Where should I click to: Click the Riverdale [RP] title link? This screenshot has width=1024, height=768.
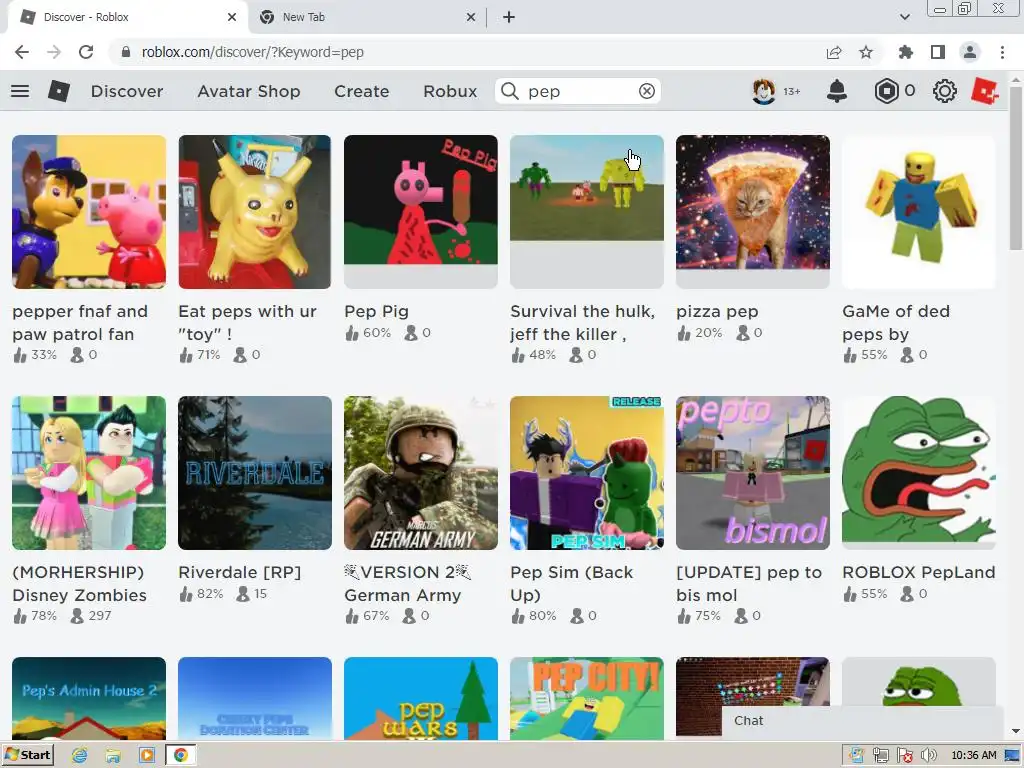pyautogui.click(x=240, y=572)
